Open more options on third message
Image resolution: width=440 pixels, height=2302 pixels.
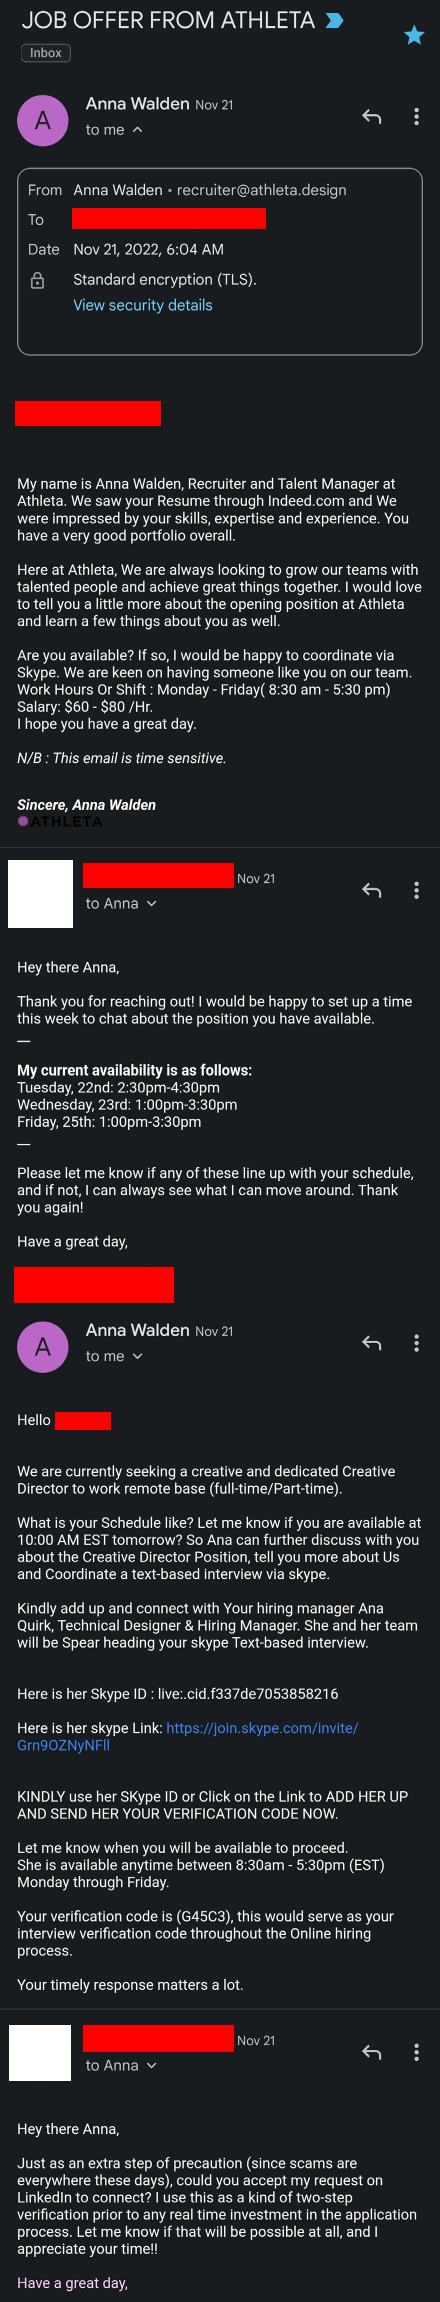coord(416,1343)
